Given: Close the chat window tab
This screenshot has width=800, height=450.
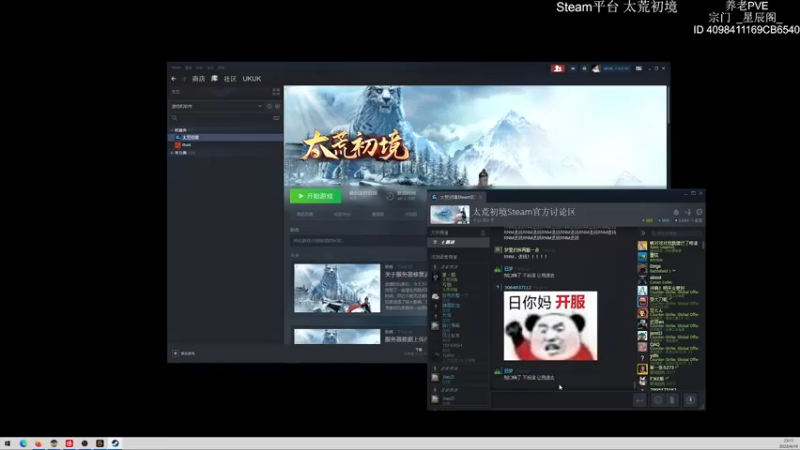Looking at the screenshot, I should 480,197.
